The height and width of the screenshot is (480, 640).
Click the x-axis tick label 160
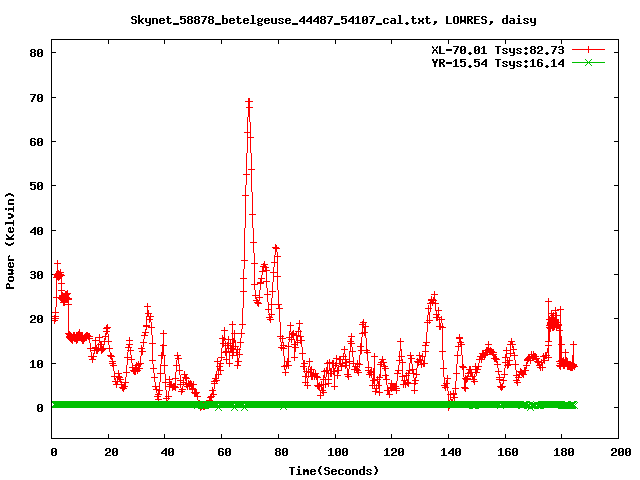[507, 452]
